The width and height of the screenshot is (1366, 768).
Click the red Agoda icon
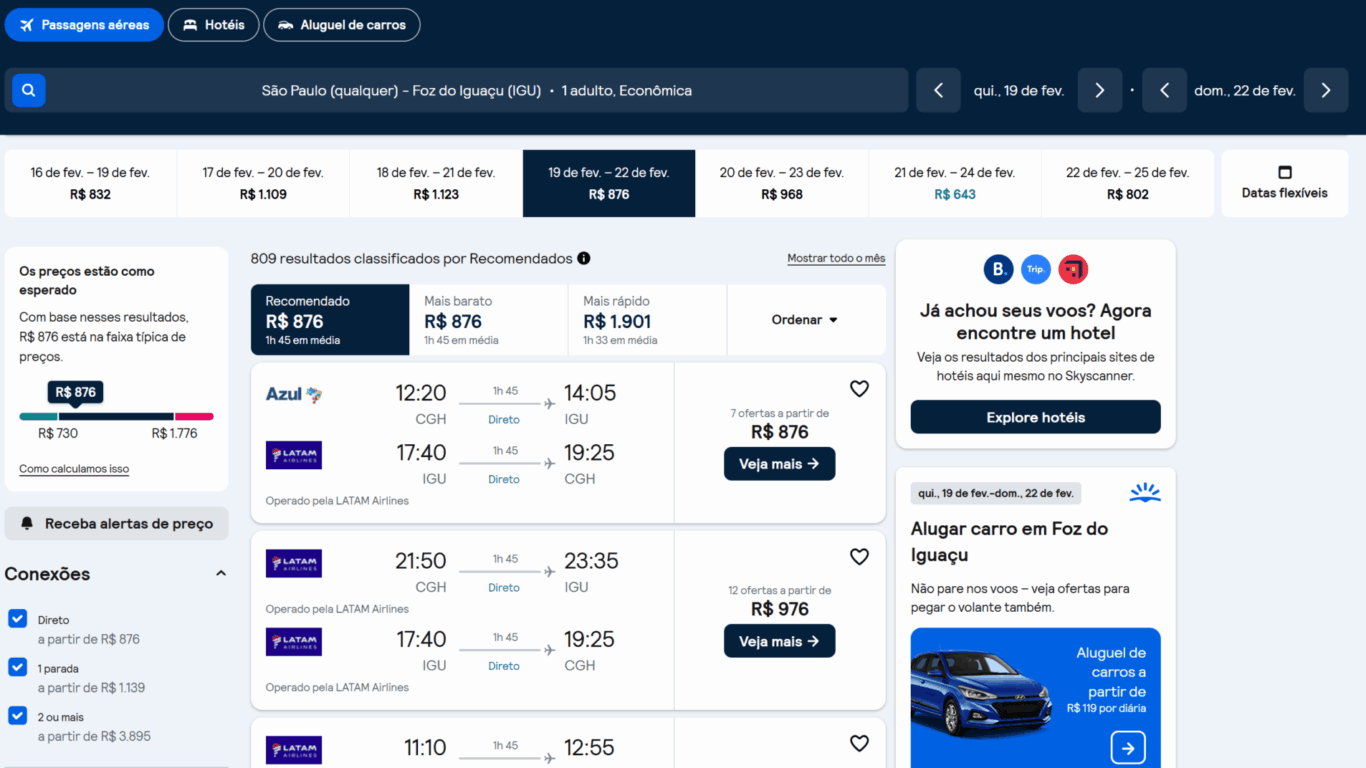tap(1072, 269)
